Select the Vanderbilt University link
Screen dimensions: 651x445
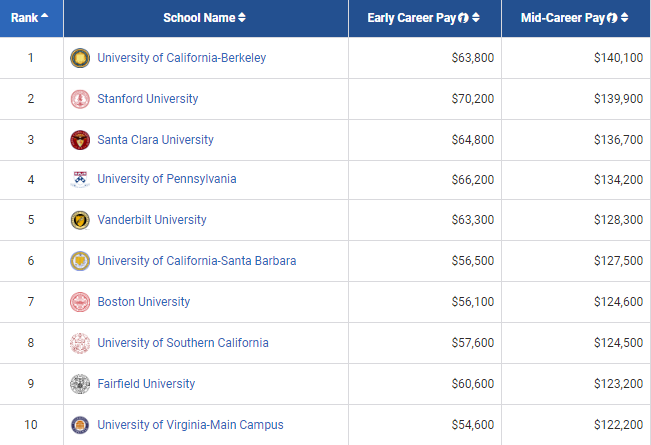152,220
